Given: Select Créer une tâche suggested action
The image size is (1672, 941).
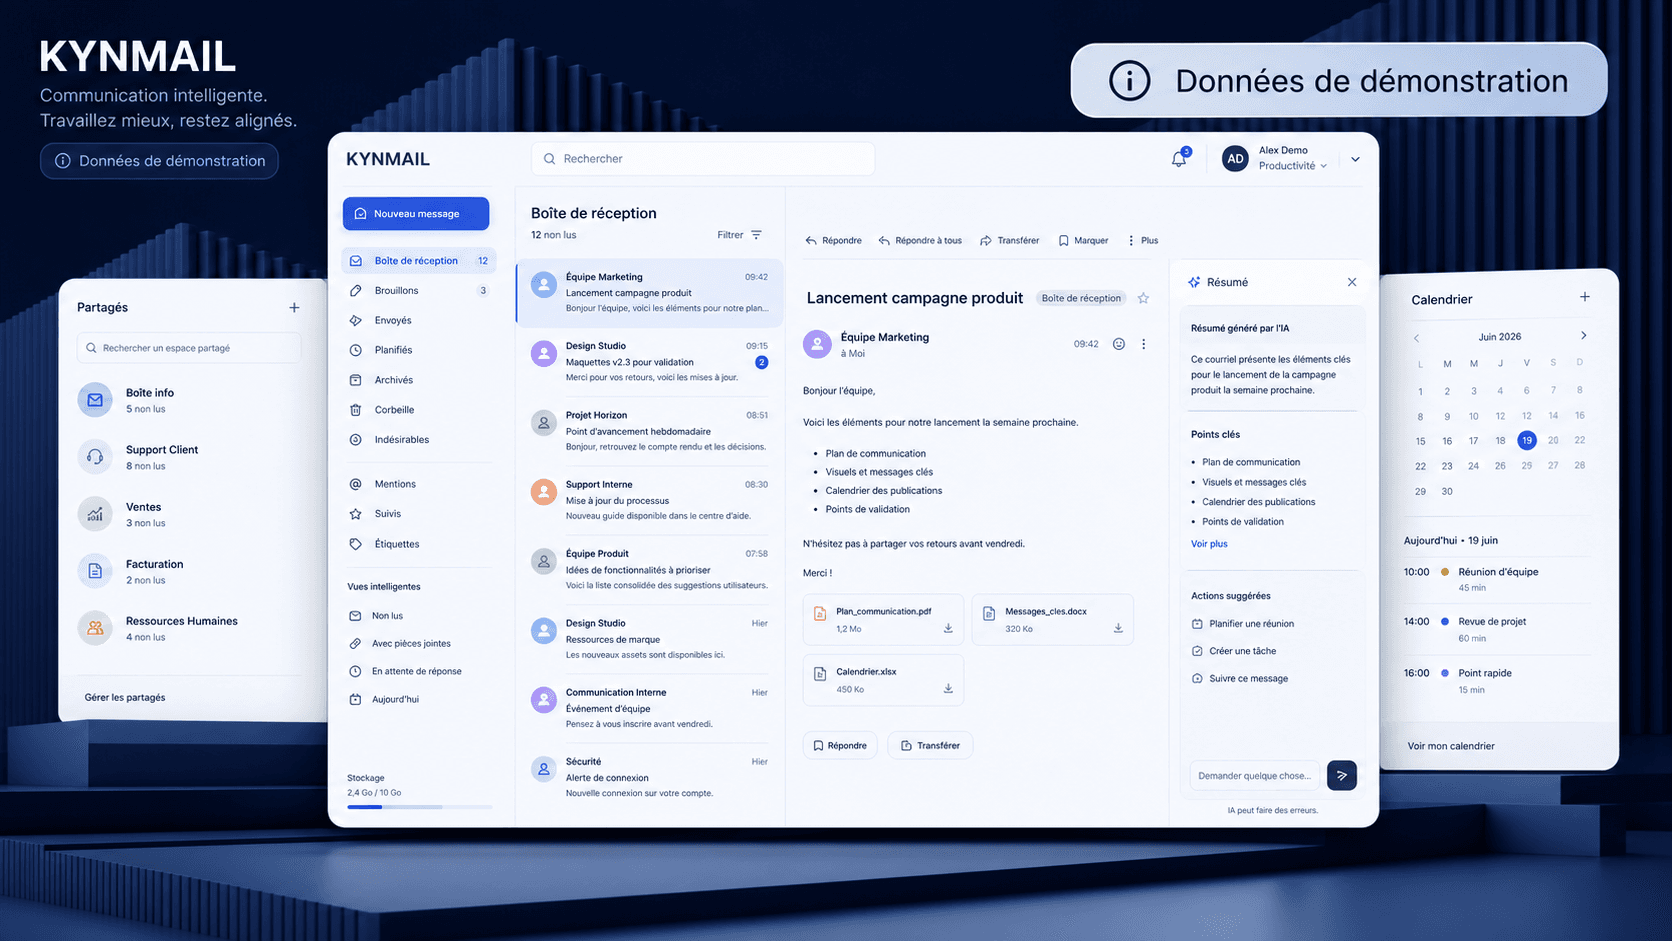Looking at the screenshot, I should (1233, 651).
